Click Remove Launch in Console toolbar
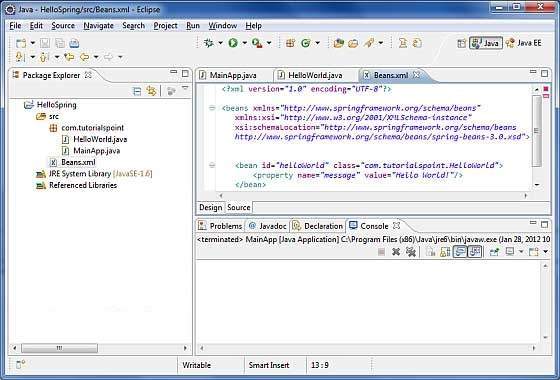The image size is (560, 380). pos(396,252)
